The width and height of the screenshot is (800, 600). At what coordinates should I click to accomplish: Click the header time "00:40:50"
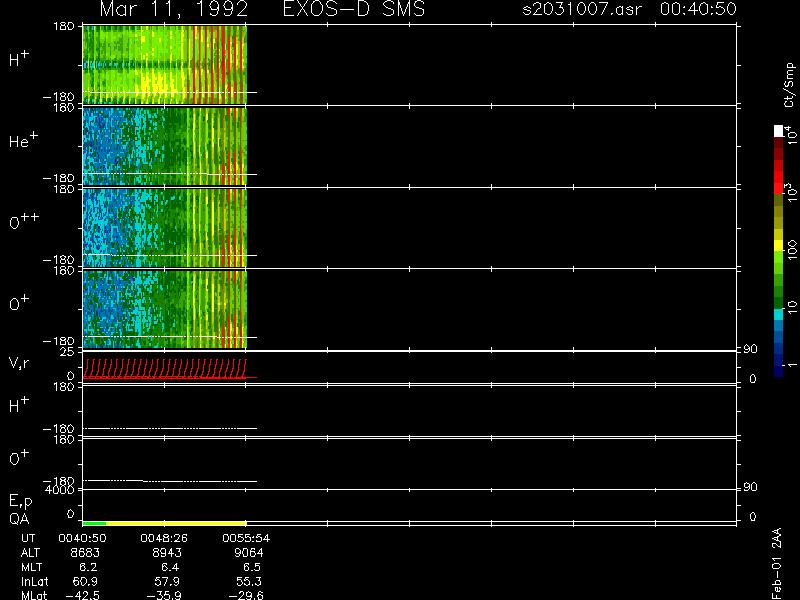click(x=698, y=9)
